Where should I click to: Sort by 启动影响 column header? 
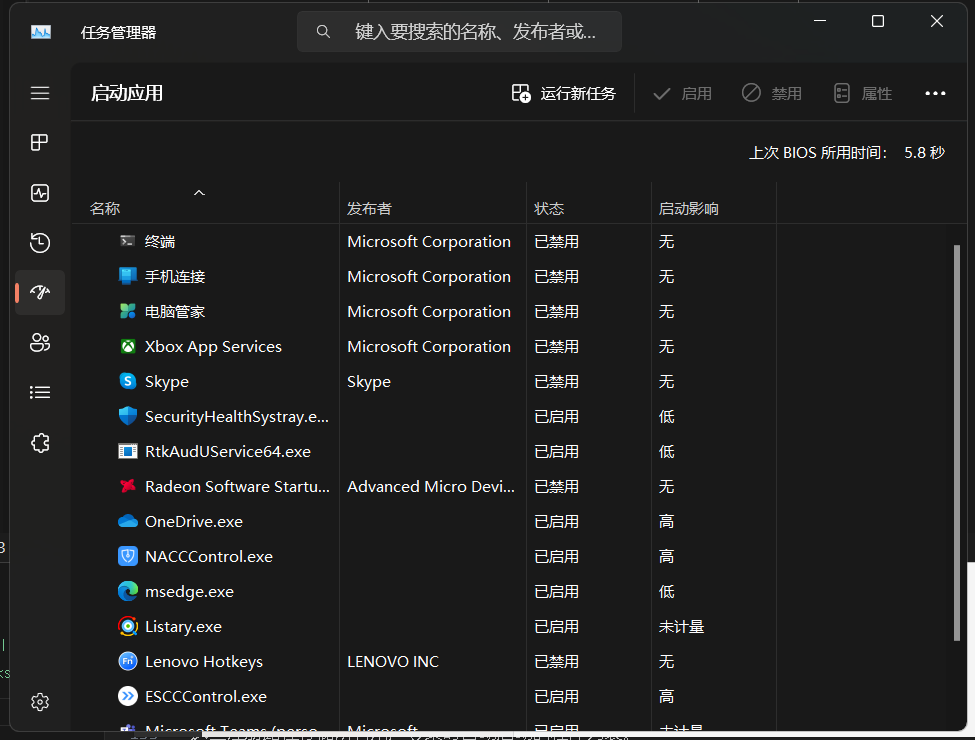[688, 209]
